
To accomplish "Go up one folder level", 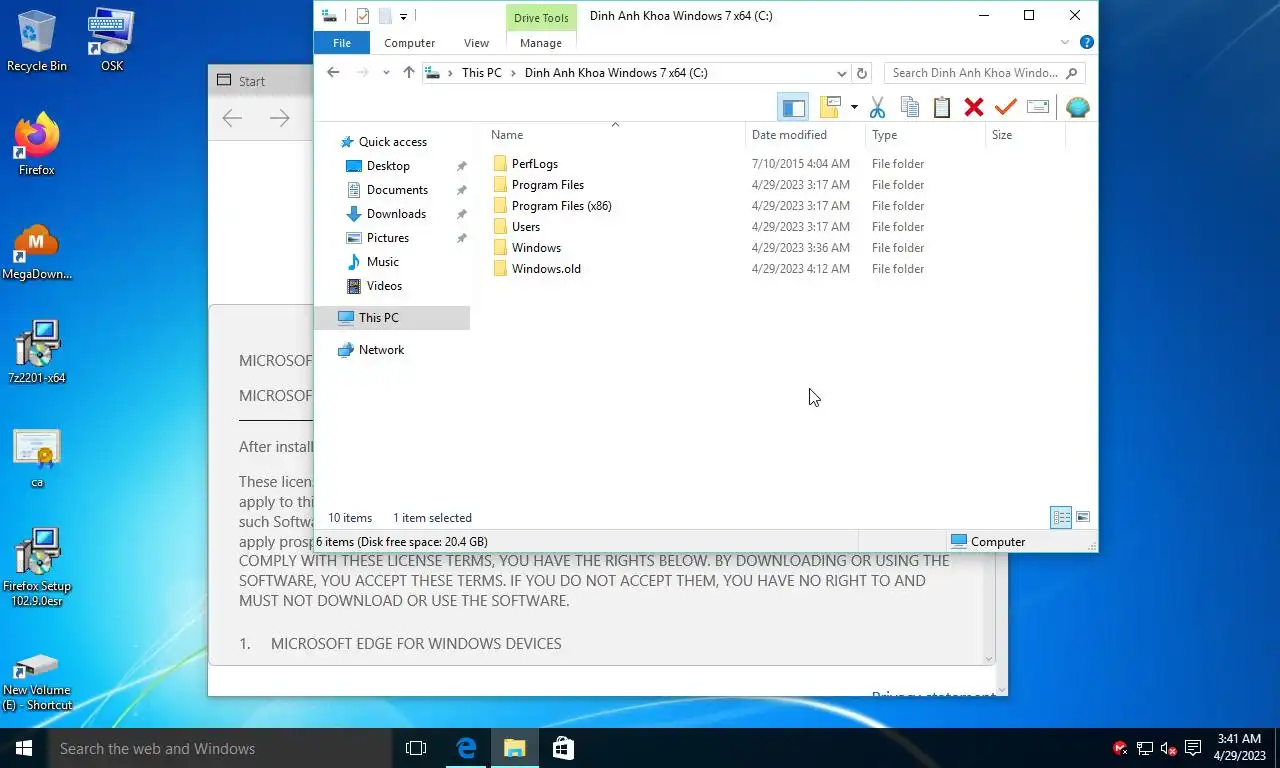I will [x=408, y=73].
